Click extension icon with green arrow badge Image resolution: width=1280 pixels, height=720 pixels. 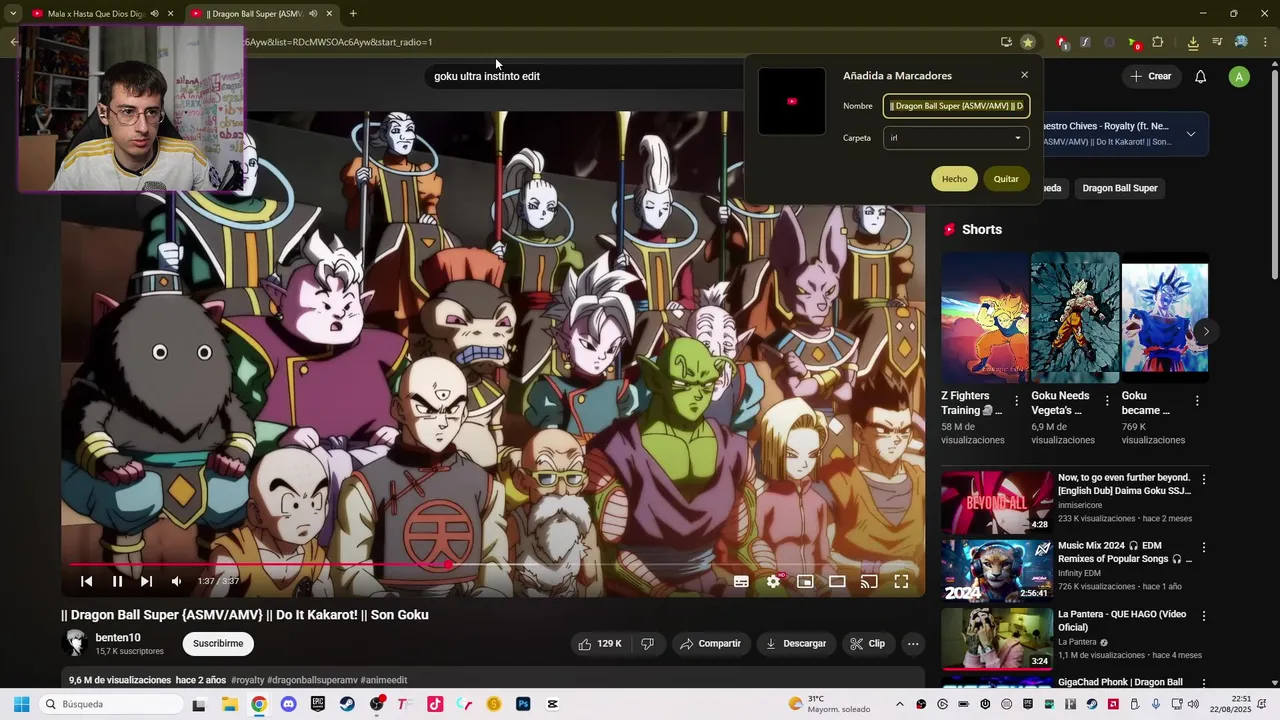point(1133,42)
